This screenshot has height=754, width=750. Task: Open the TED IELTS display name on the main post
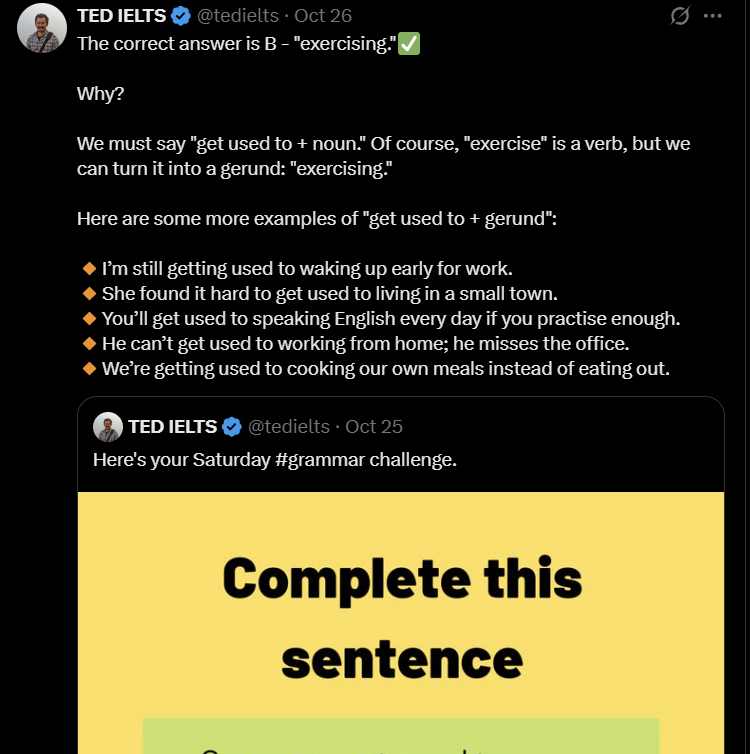[x=121, y=16]
